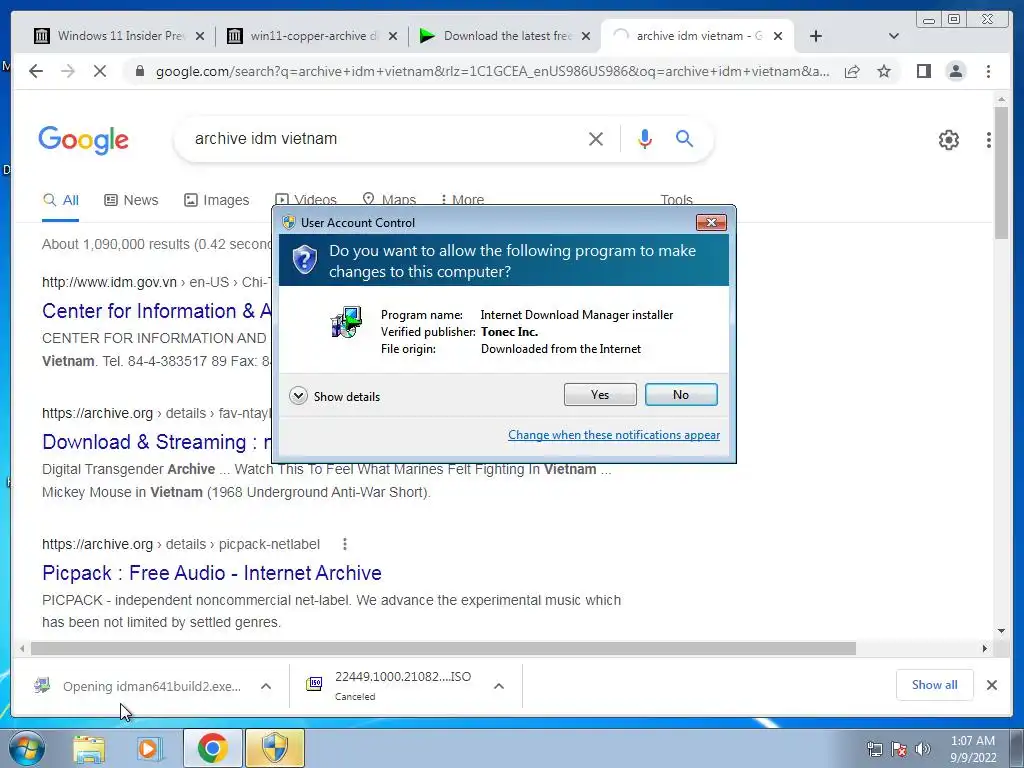1024x768 pixels.
Task: Open the Google apps dots menu
Action: (988, 140)
